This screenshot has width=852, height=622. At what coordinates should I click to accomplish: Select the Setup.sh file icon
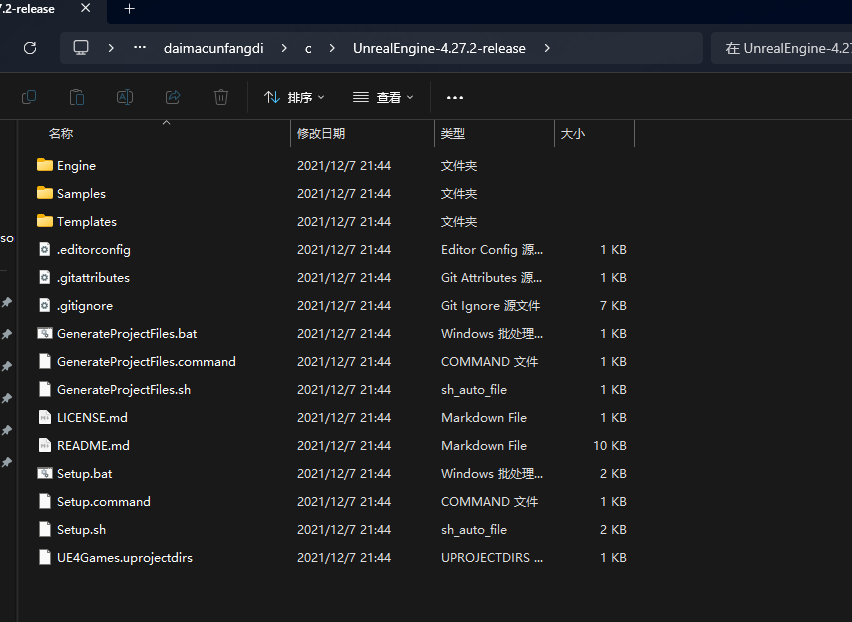45,529
